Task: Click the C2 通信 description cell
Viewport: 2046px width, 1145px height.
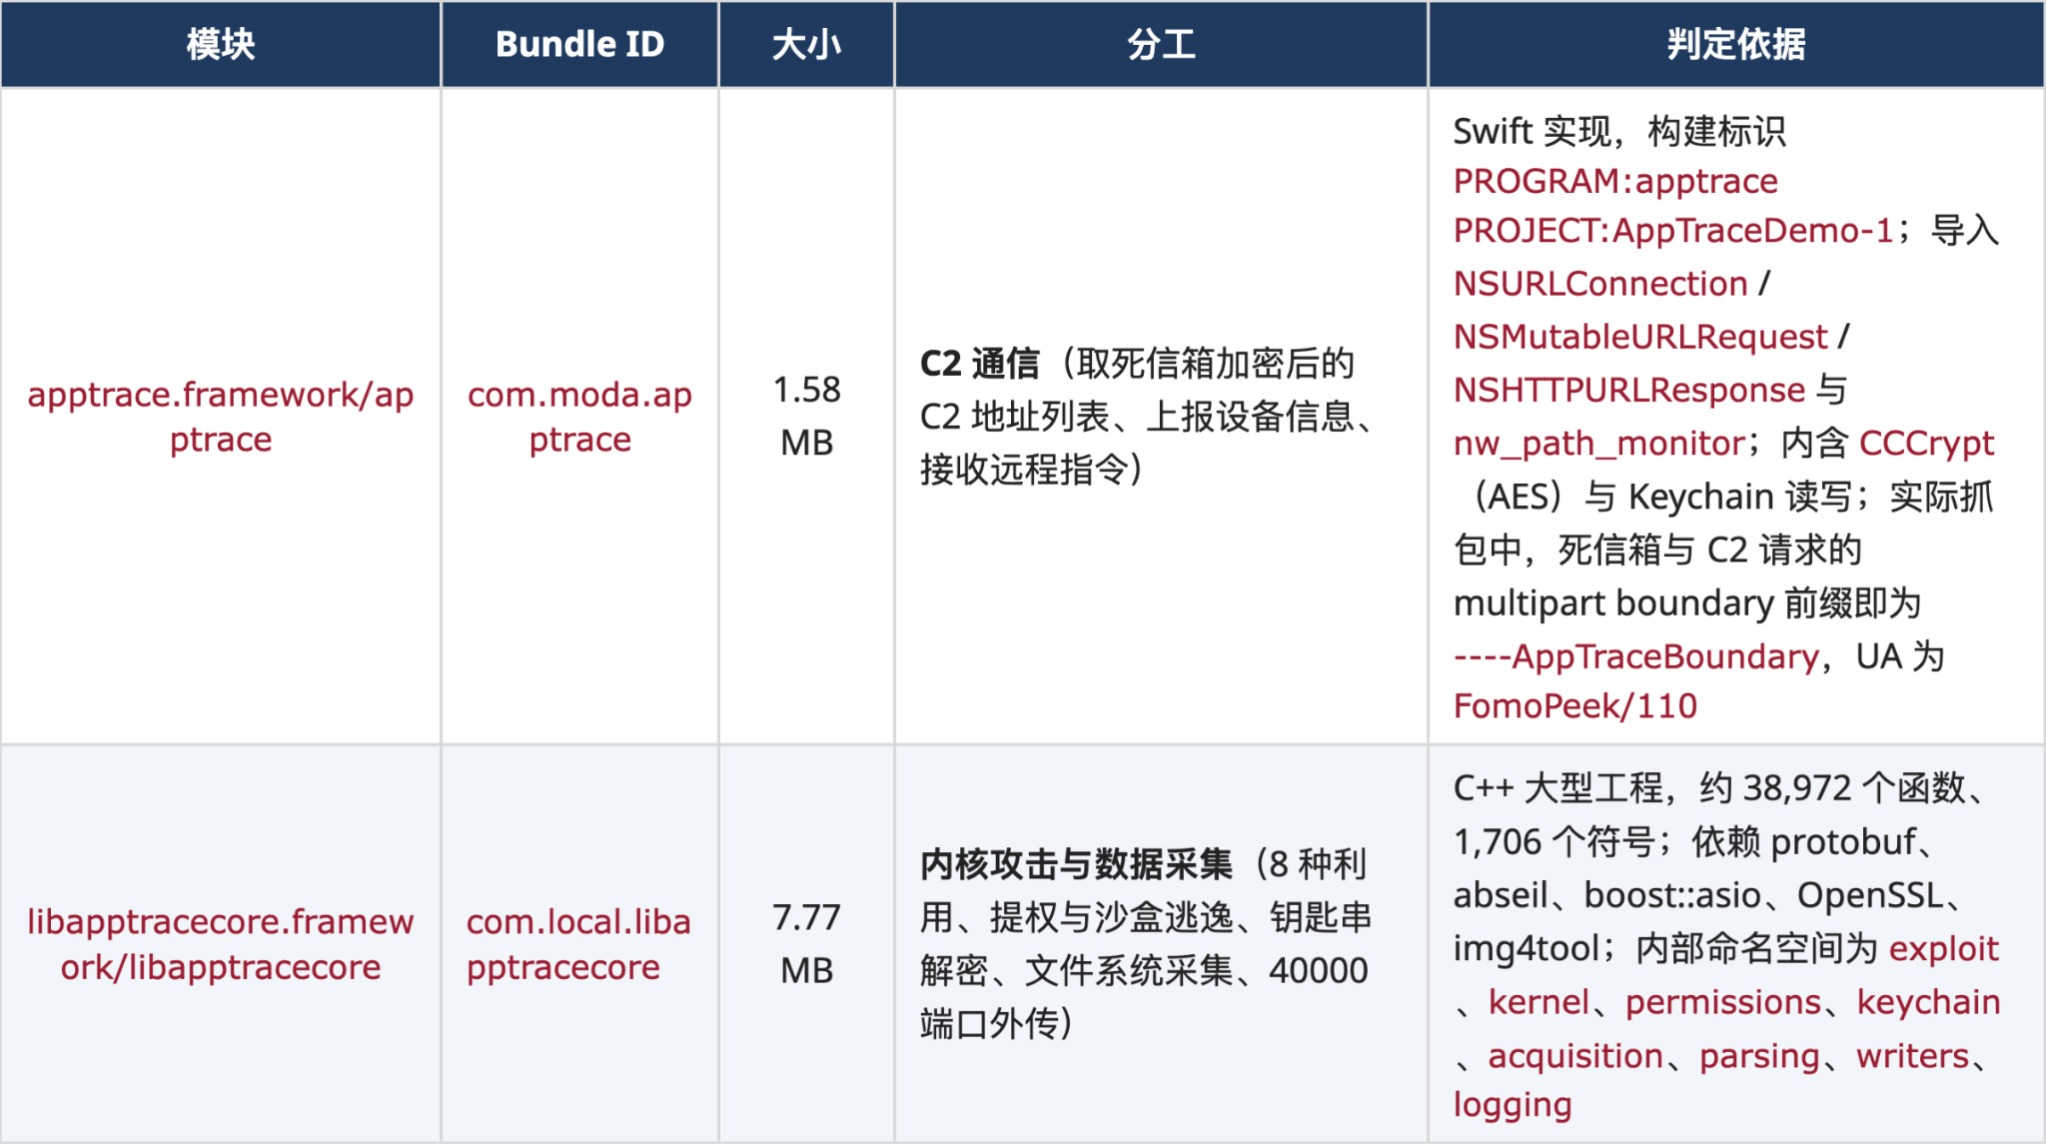Action: (x=1161, y=415)
